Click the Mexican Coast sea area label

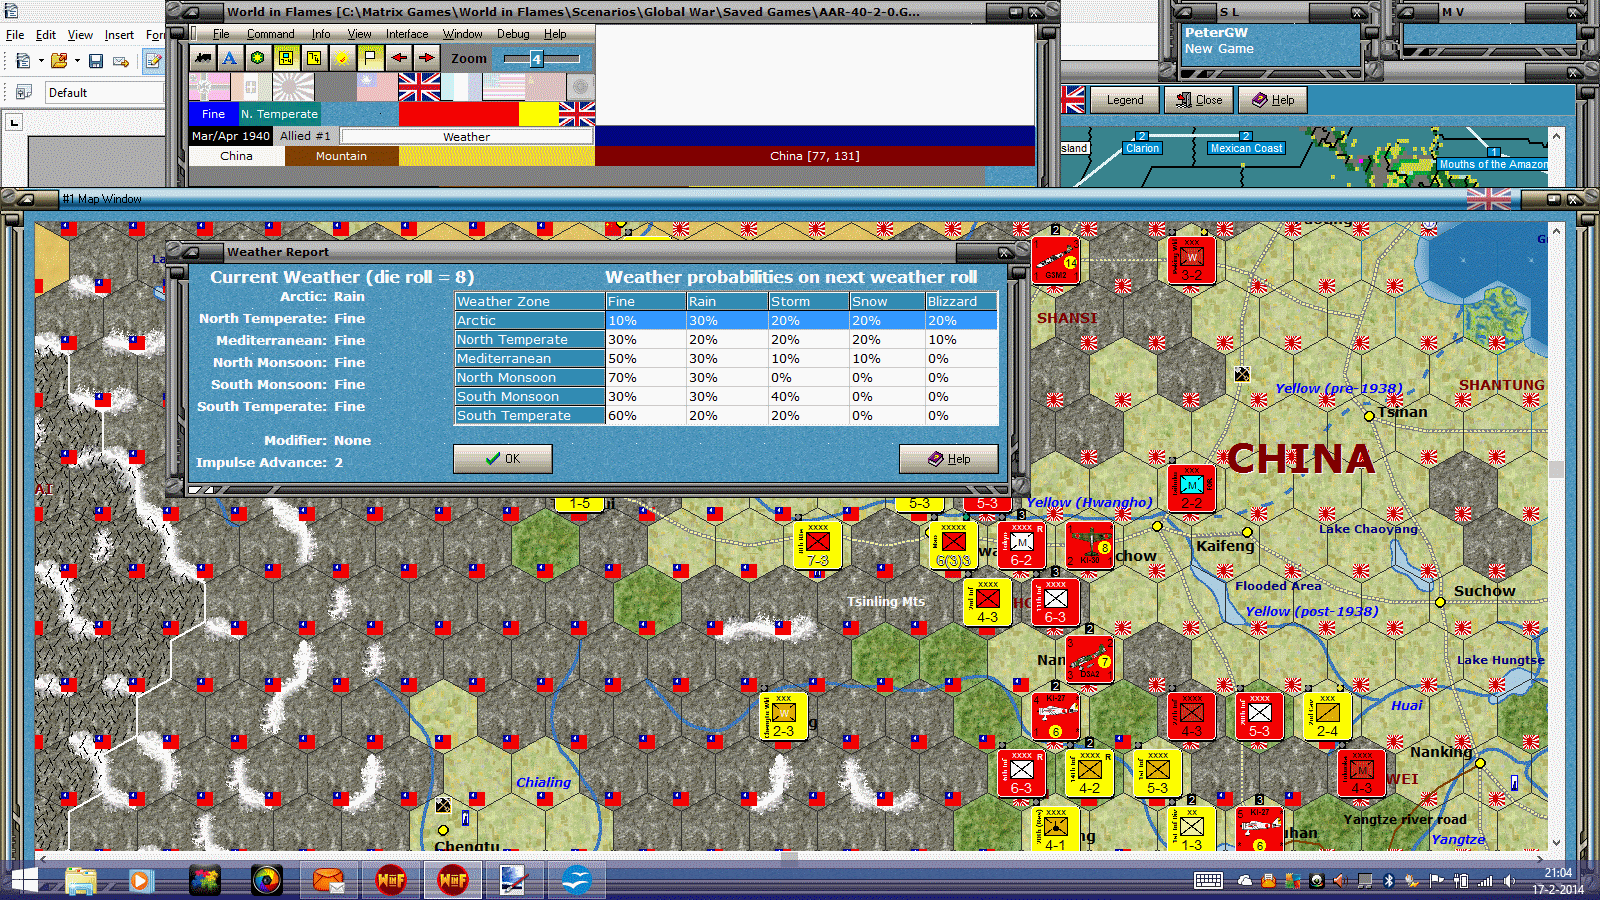[x=1246, y=148]
